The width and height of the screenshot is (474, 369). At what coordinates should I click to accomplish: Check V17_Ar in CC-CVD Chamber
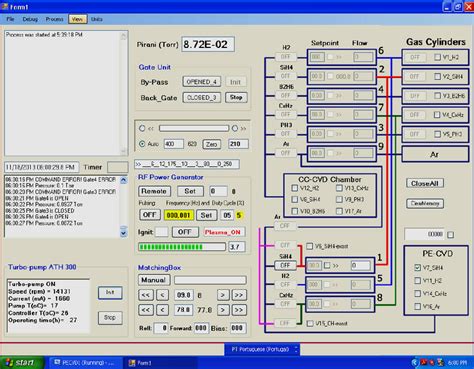point(339,211)
